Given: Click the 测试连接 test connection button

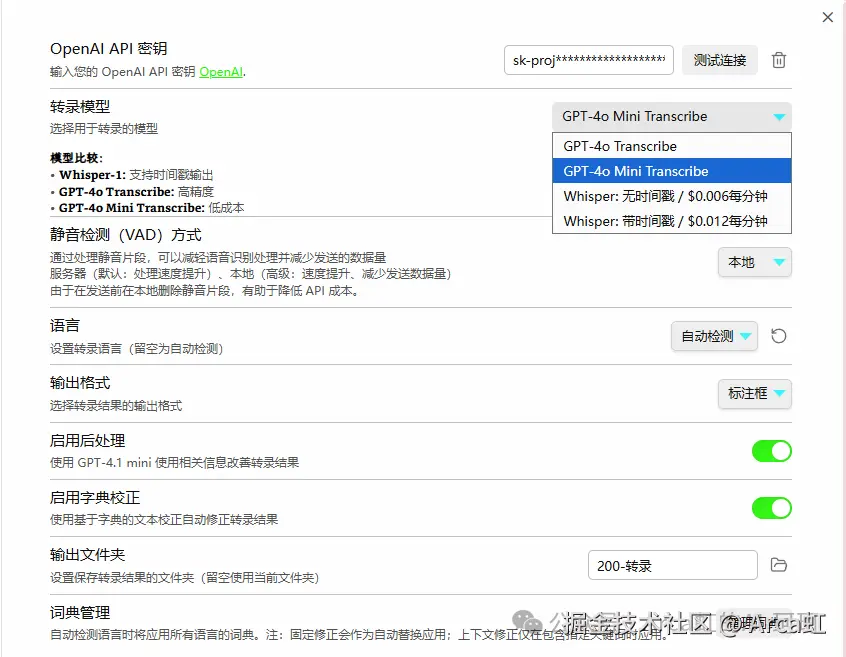Looking at the screenshot, I should (720, 60).
